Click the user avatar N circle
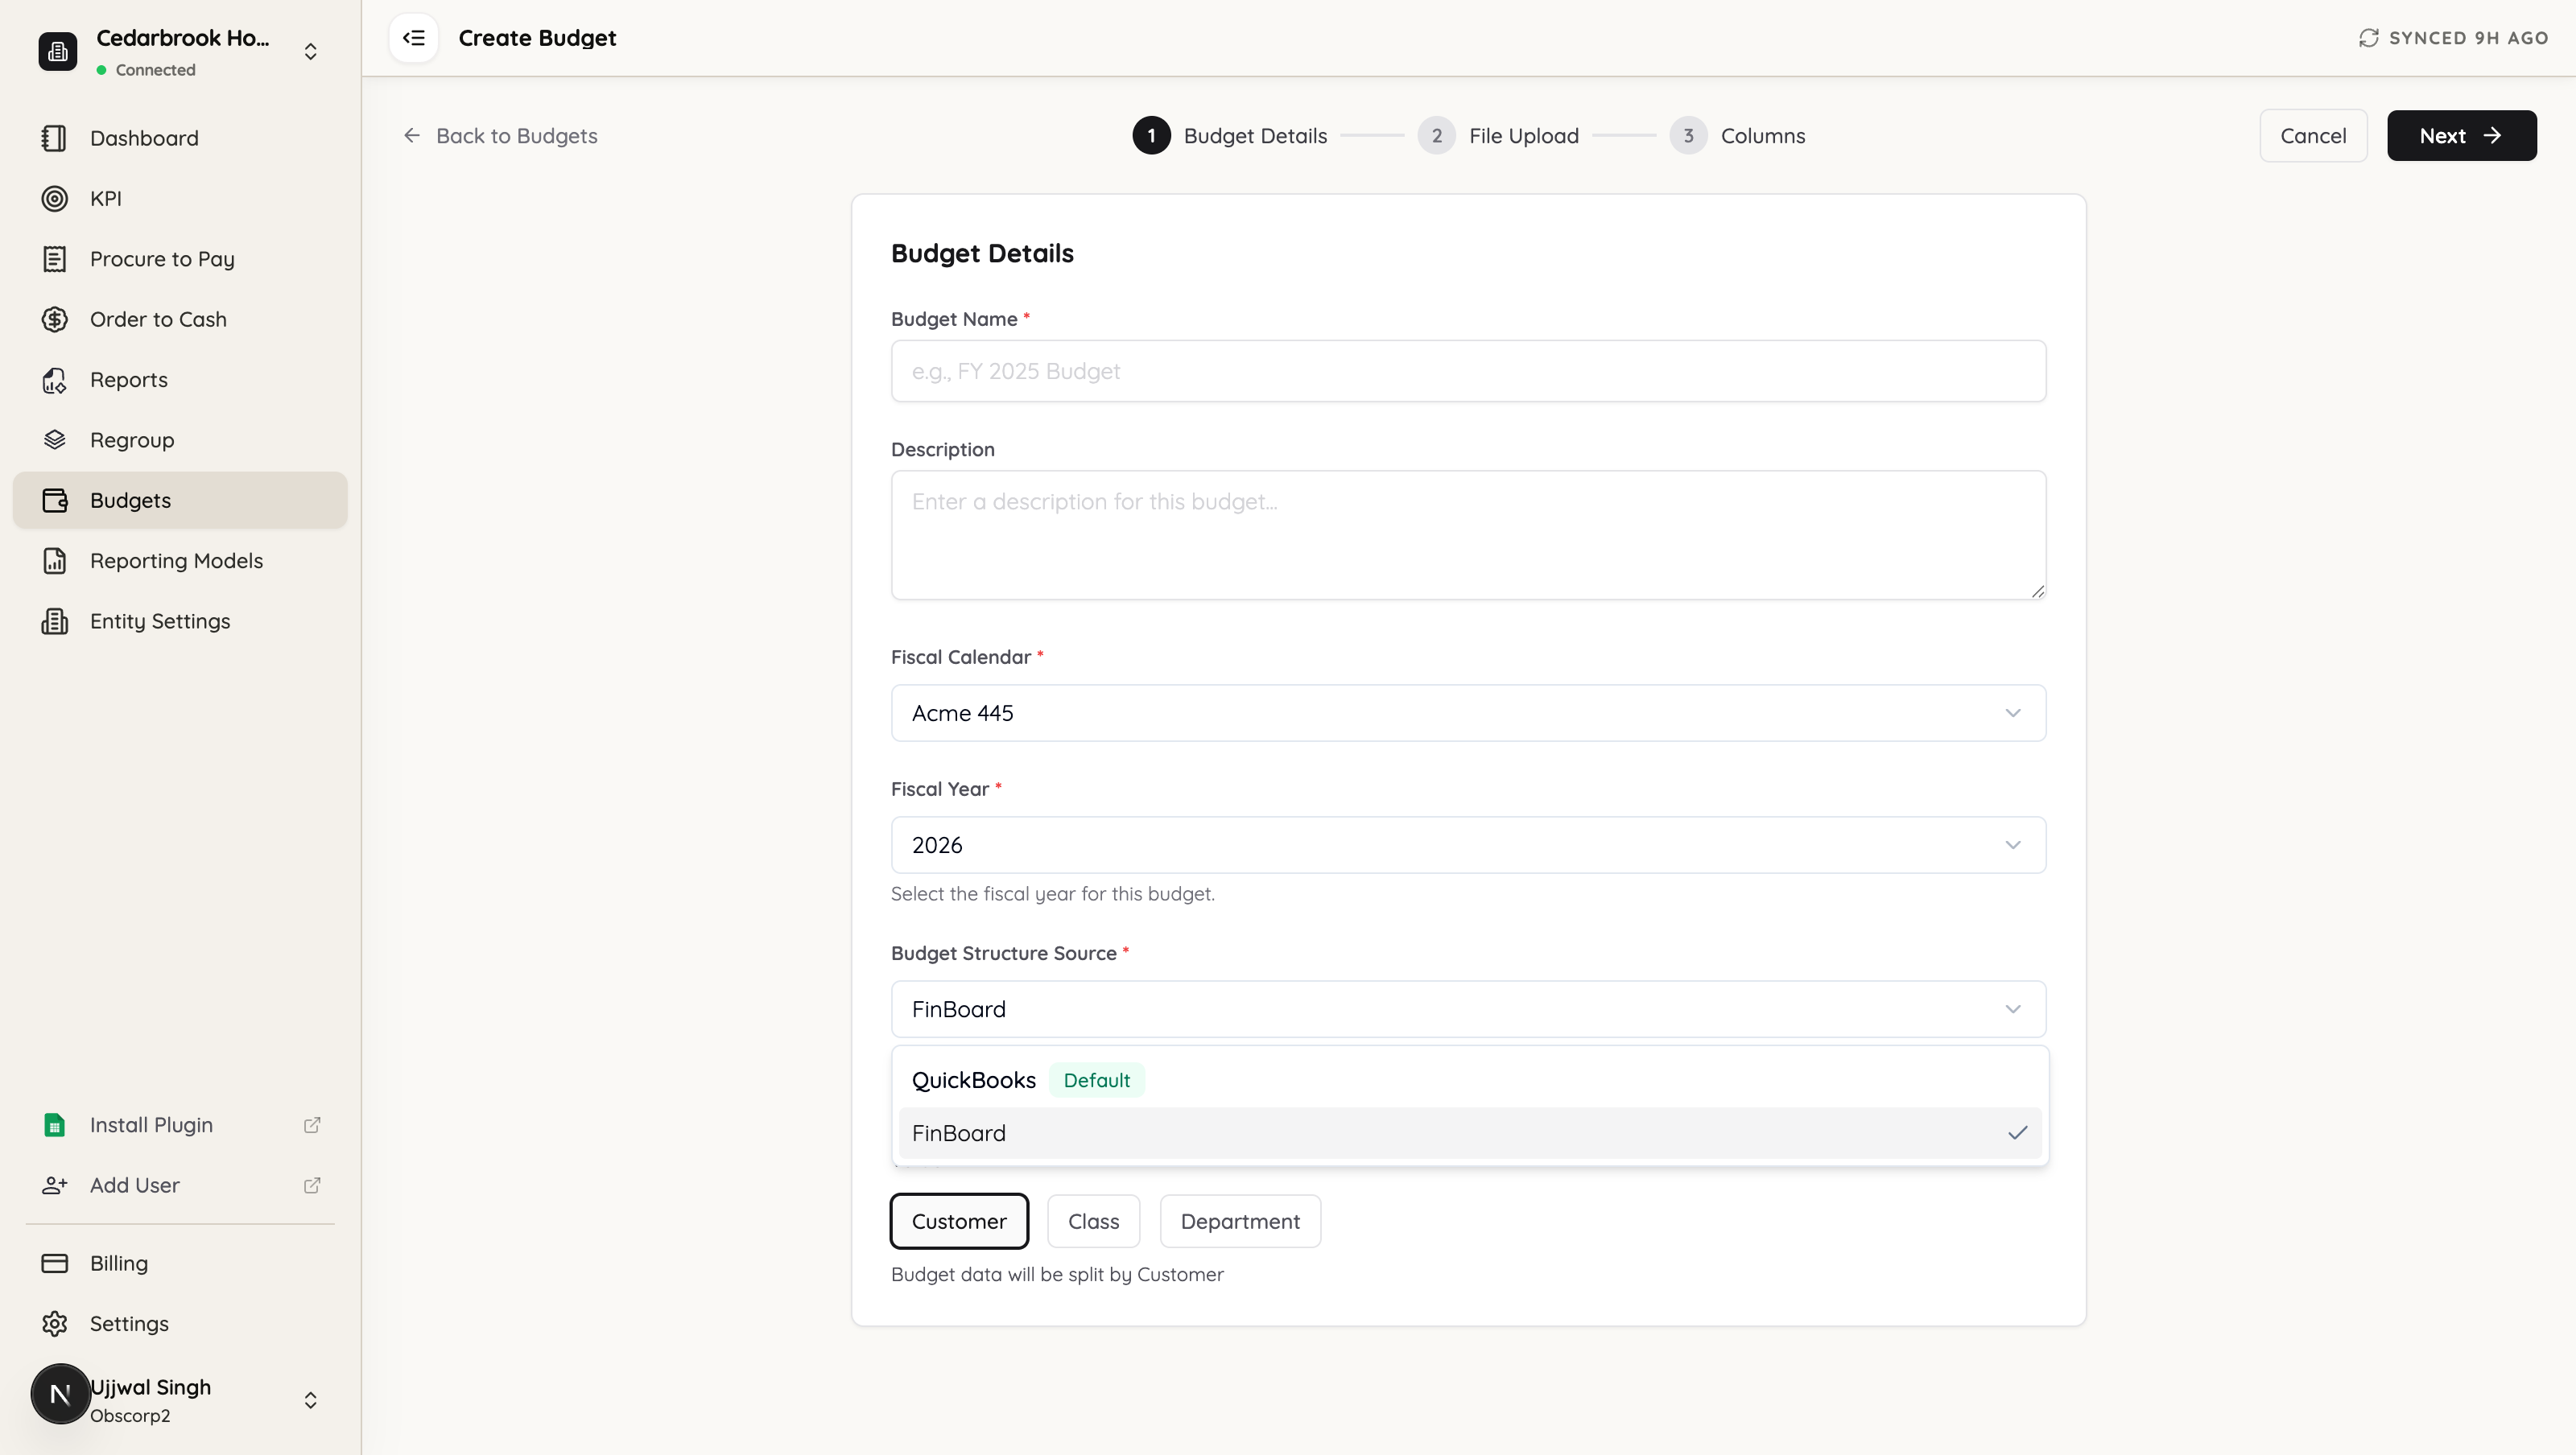The image size is (2576, 1455). coord(60,1394)
